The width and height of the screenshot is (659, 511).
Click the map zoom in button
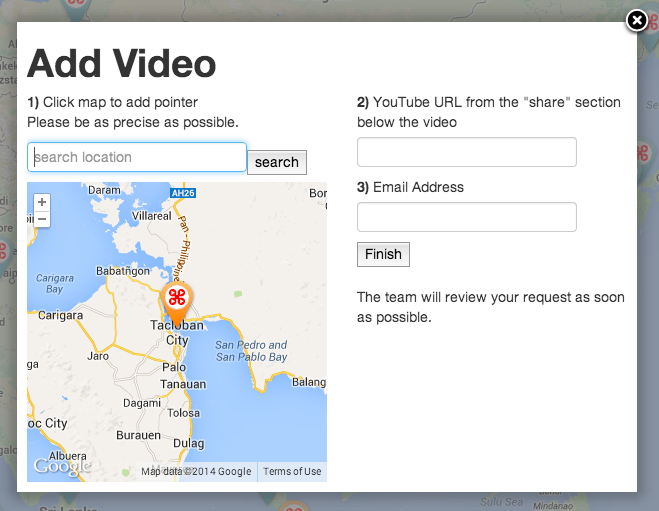click(x=42, y=202)
